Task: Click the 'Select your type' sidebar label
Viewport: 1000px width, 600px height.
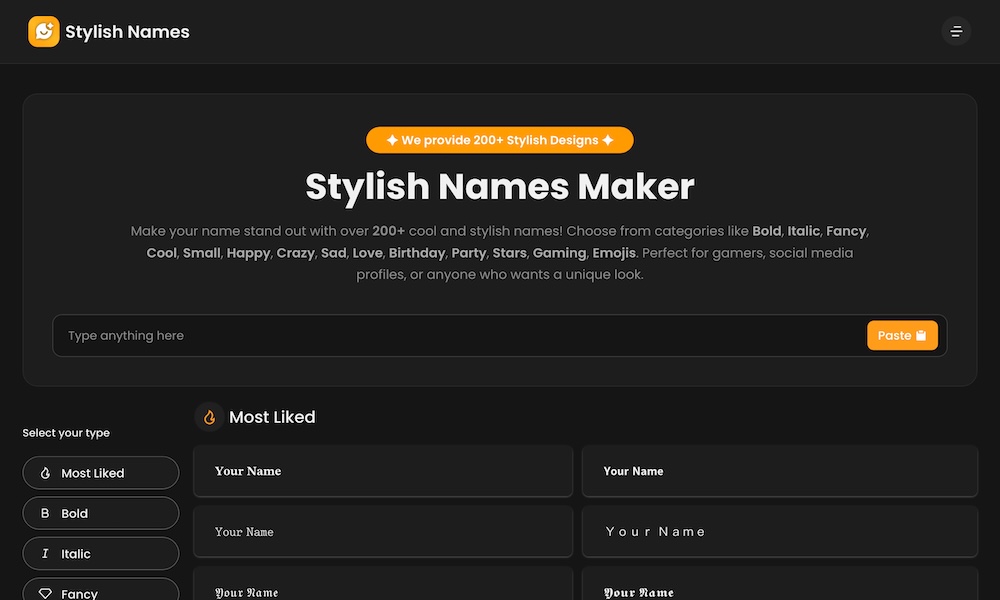Action: (x=66, y=433)
